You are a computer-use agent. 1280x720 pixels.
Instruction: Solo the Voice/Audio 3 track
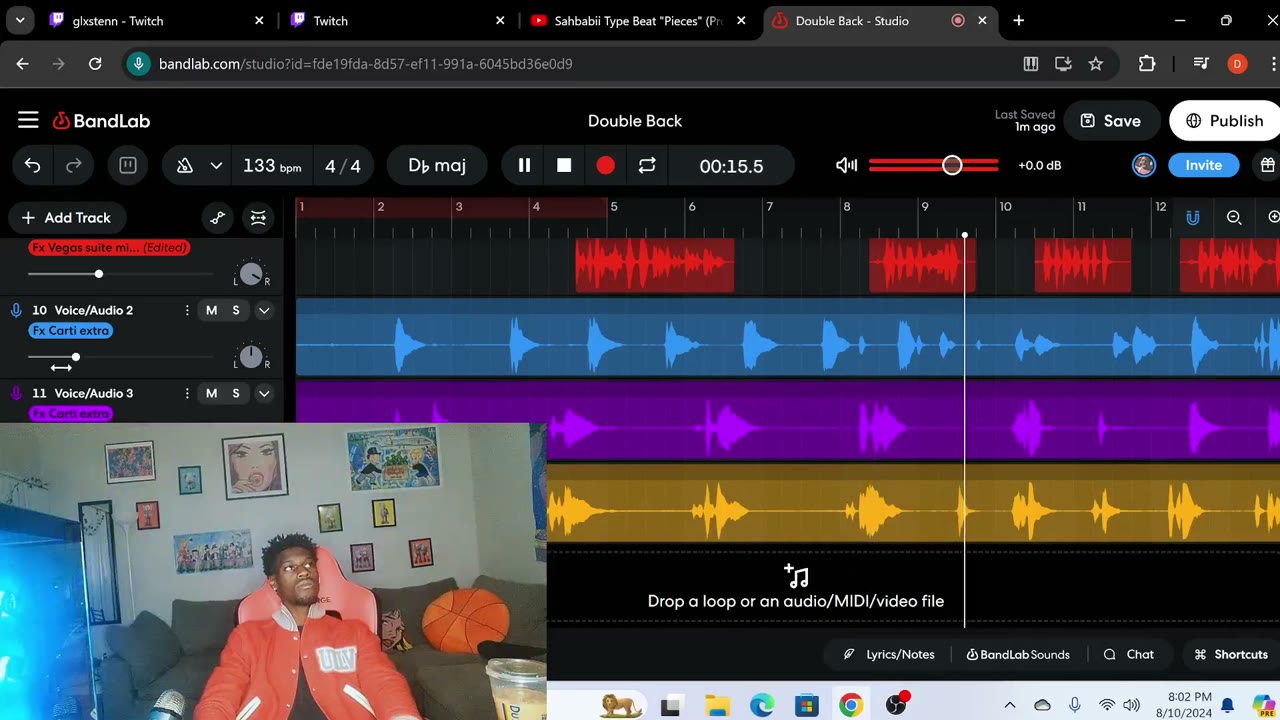pyautogui.click(x=236, y=394)
